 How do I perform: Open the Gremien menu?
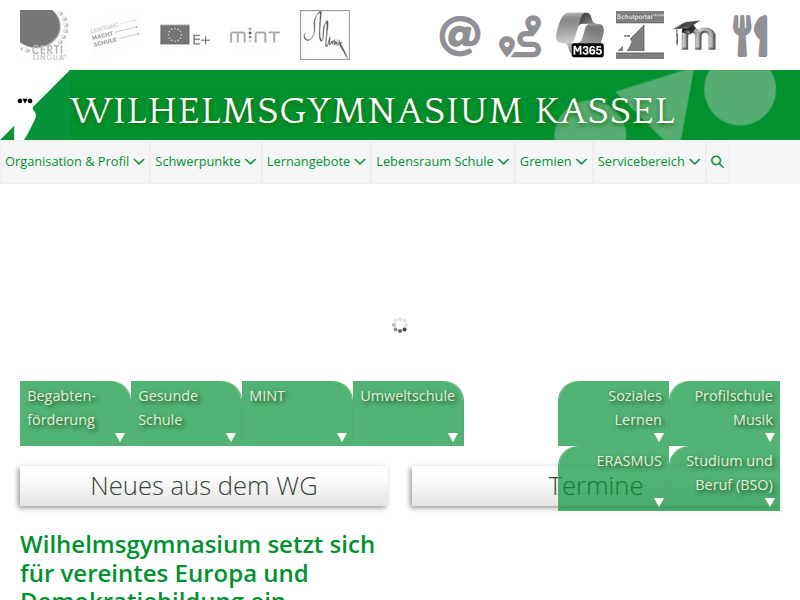[x=554, y=162]
